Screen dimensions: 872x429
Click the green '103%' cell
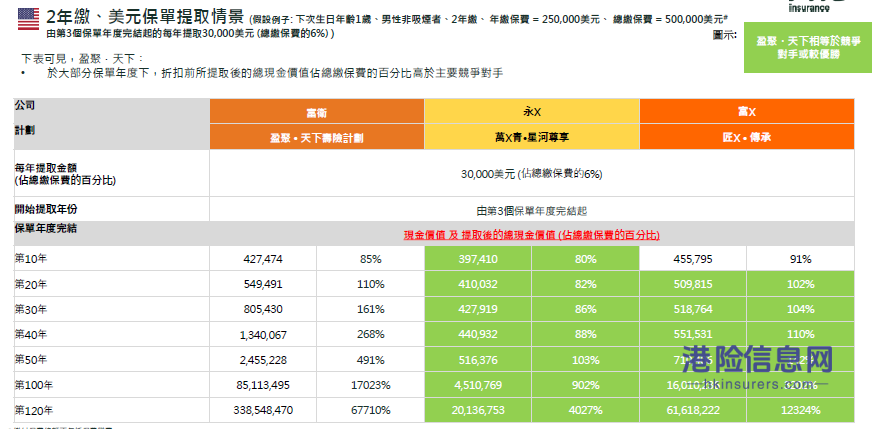586,359
